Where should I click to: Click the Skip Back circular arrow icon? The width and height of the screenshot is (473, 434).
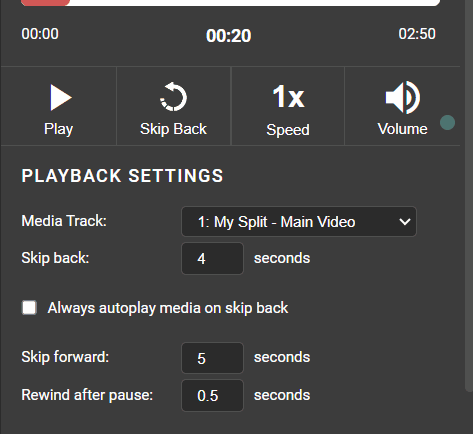click(x=173, y=97)
